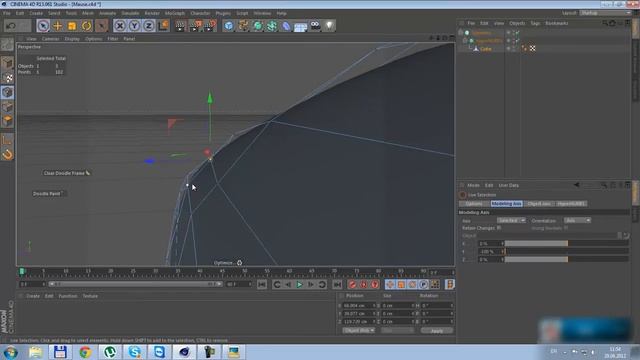Adjust the X axis percentage slider

[x=567, y=243]
